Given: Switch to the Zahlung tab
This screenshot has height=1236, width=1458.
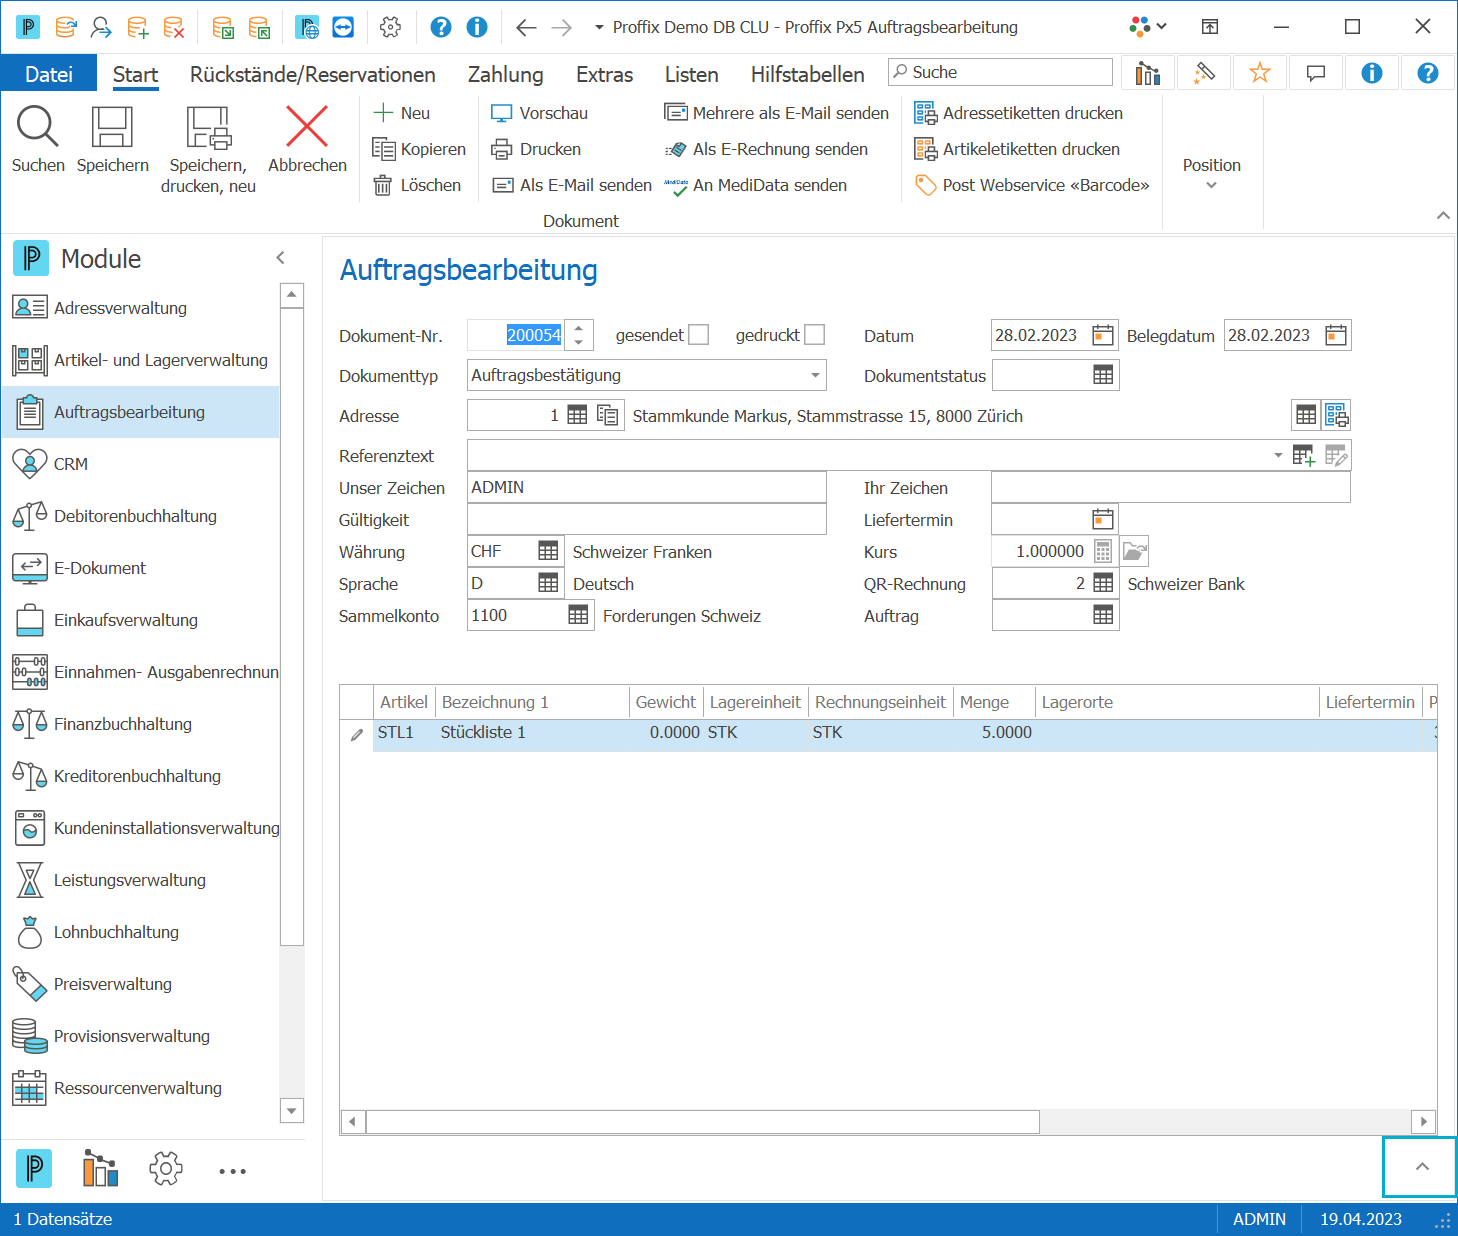Looking at the screenshot, I should coord(506,74).
